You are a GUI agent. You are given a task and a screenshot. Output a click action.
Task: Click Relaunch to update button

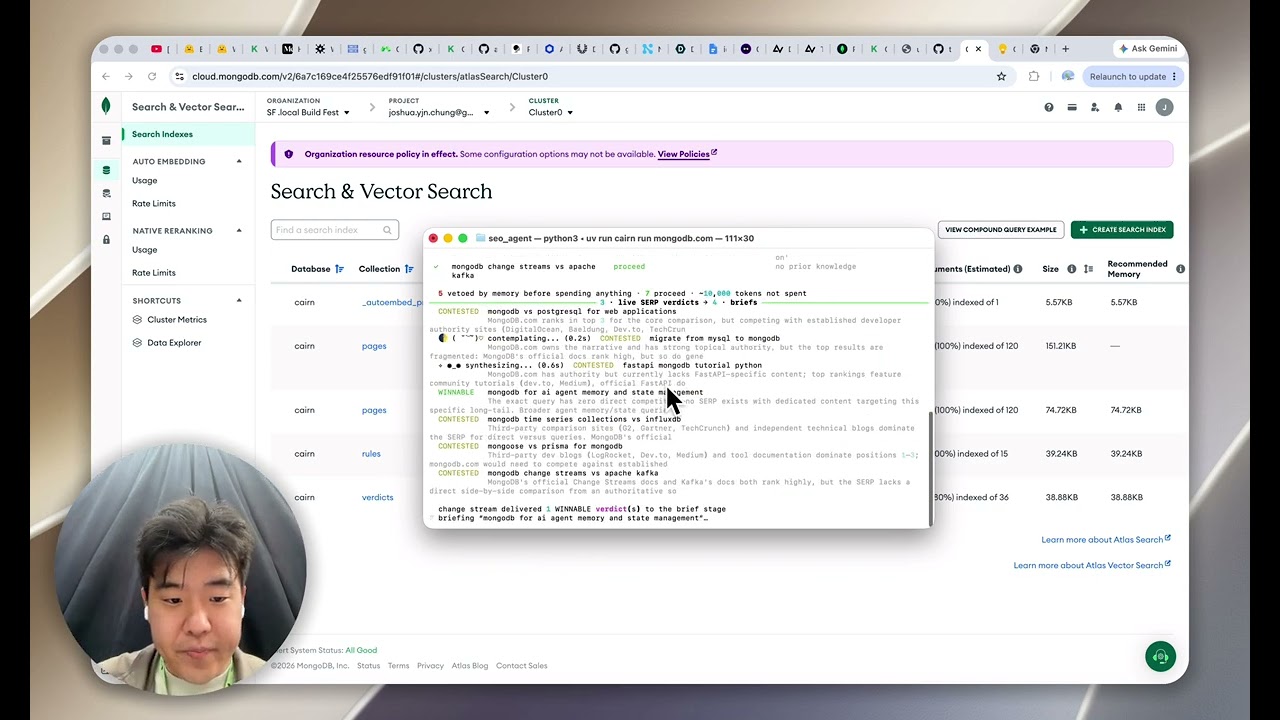coord(1133,76)
